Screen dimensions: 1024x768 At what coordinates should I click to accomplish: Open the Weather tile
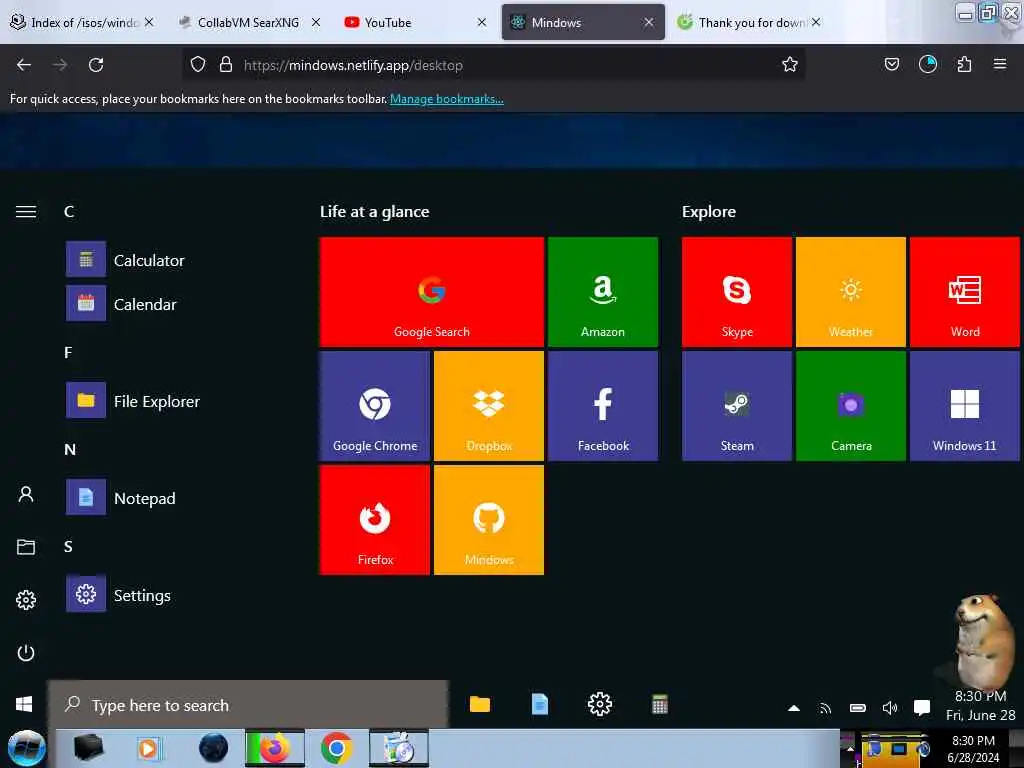[850, 292]
